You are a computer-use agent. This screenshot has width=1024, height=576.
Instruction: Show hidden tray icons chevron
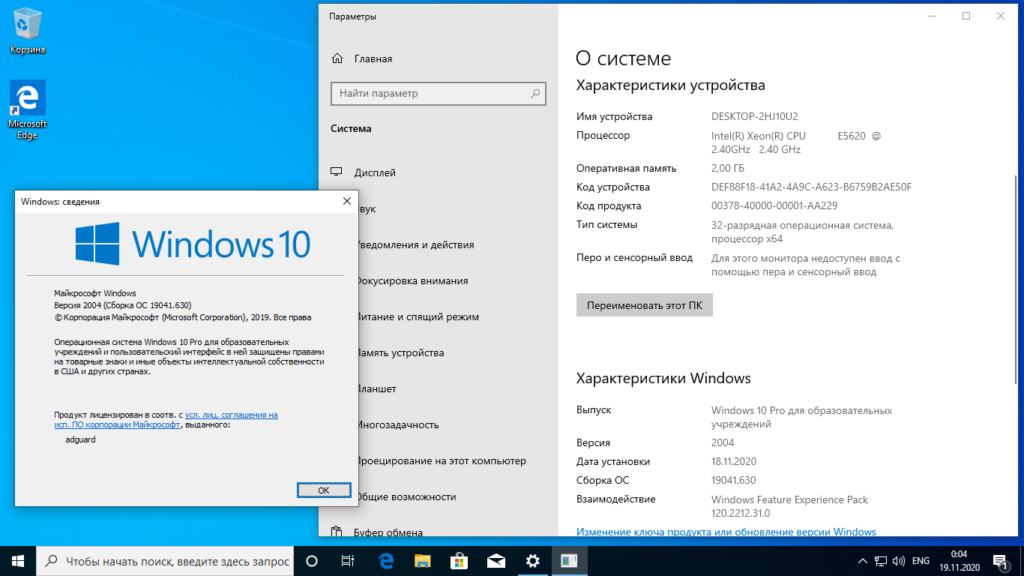862,561
